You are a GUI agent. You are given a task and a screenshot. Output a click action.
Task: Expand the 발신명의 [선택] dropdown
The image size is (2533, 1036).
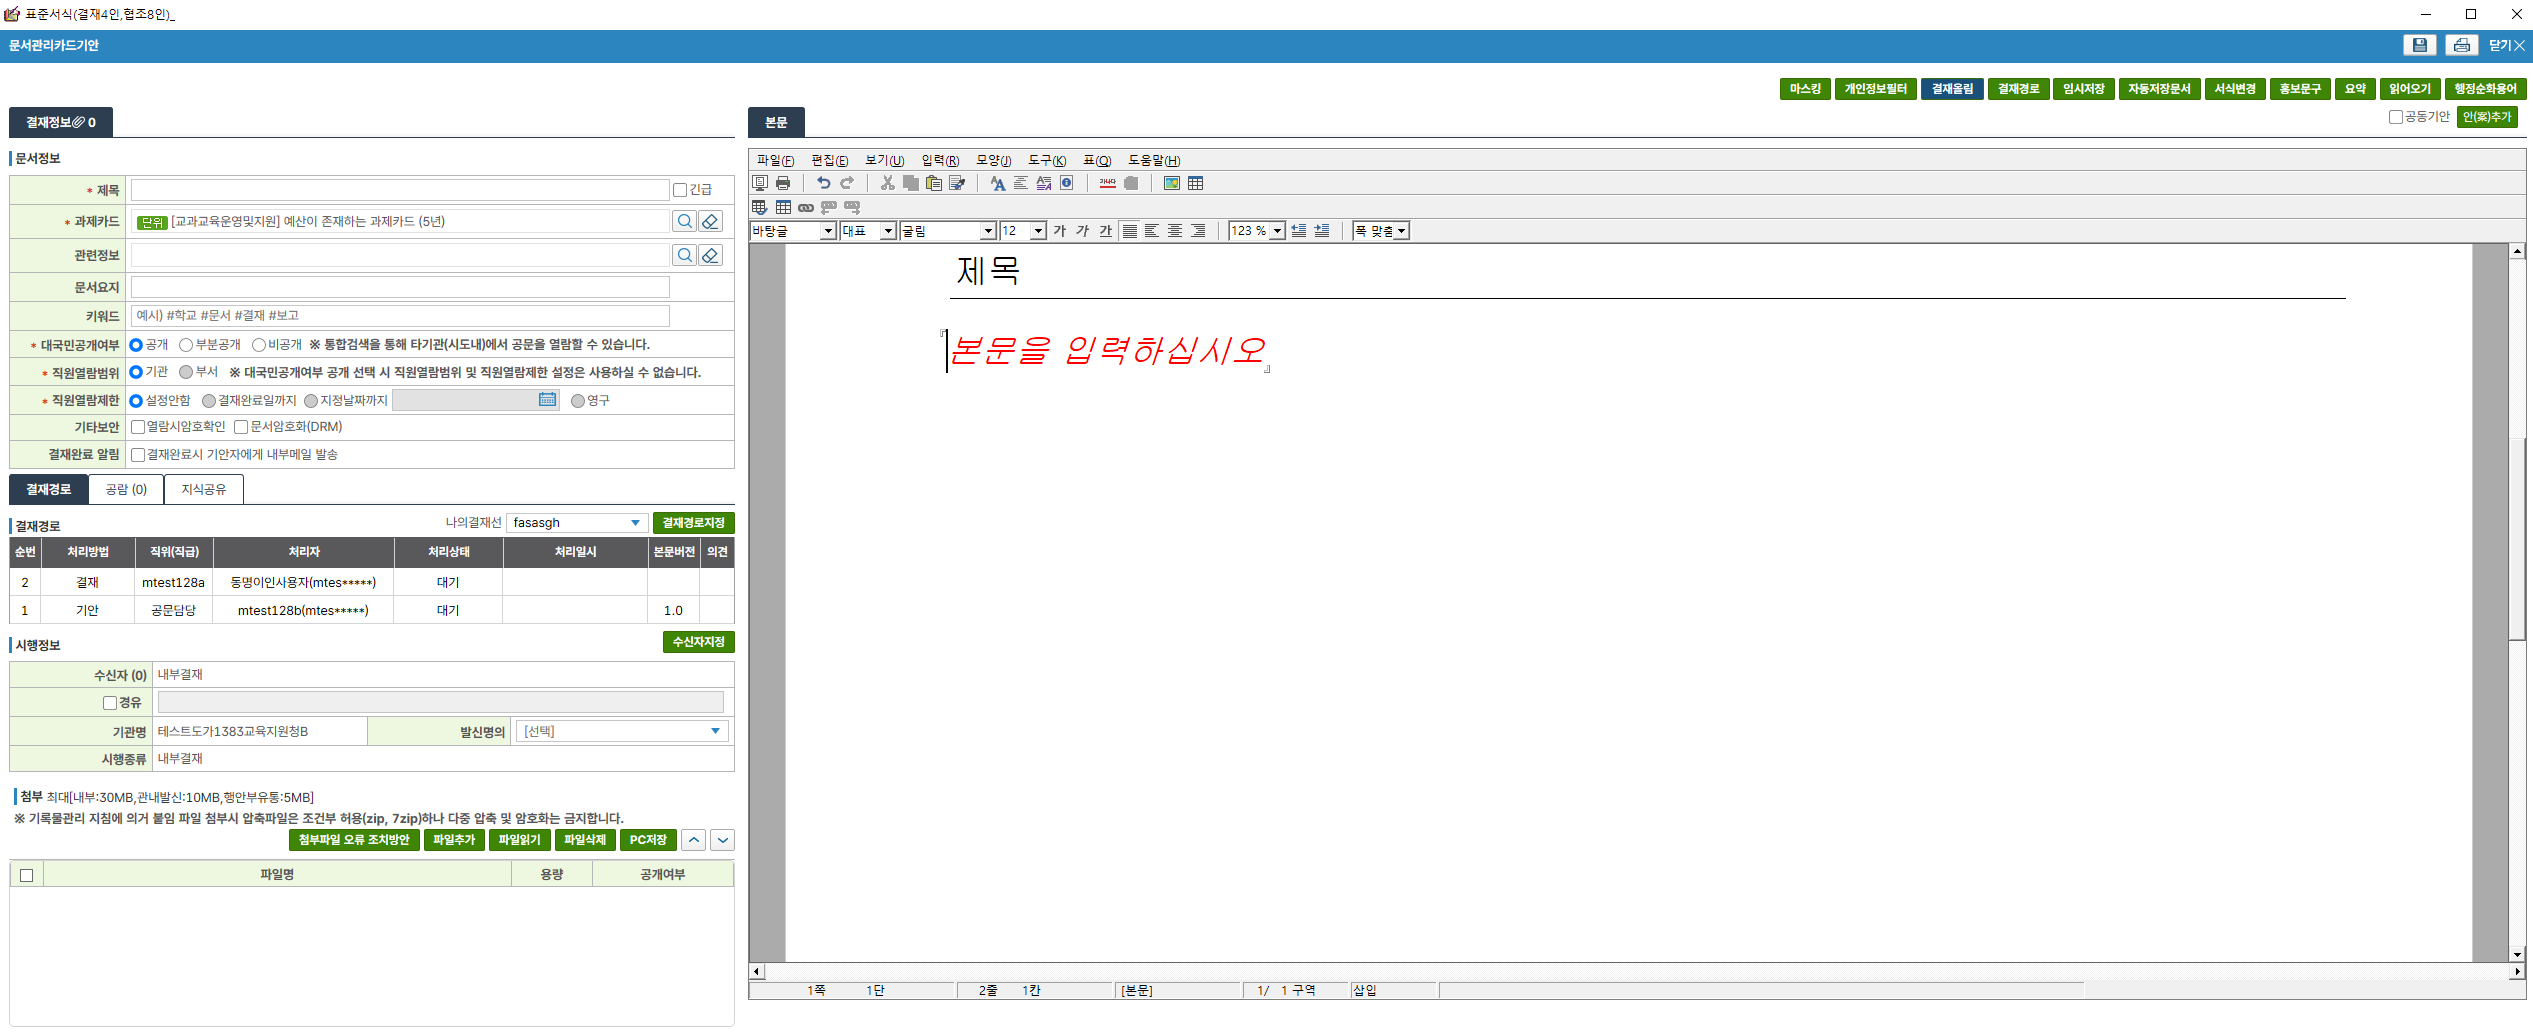point(714,731)
